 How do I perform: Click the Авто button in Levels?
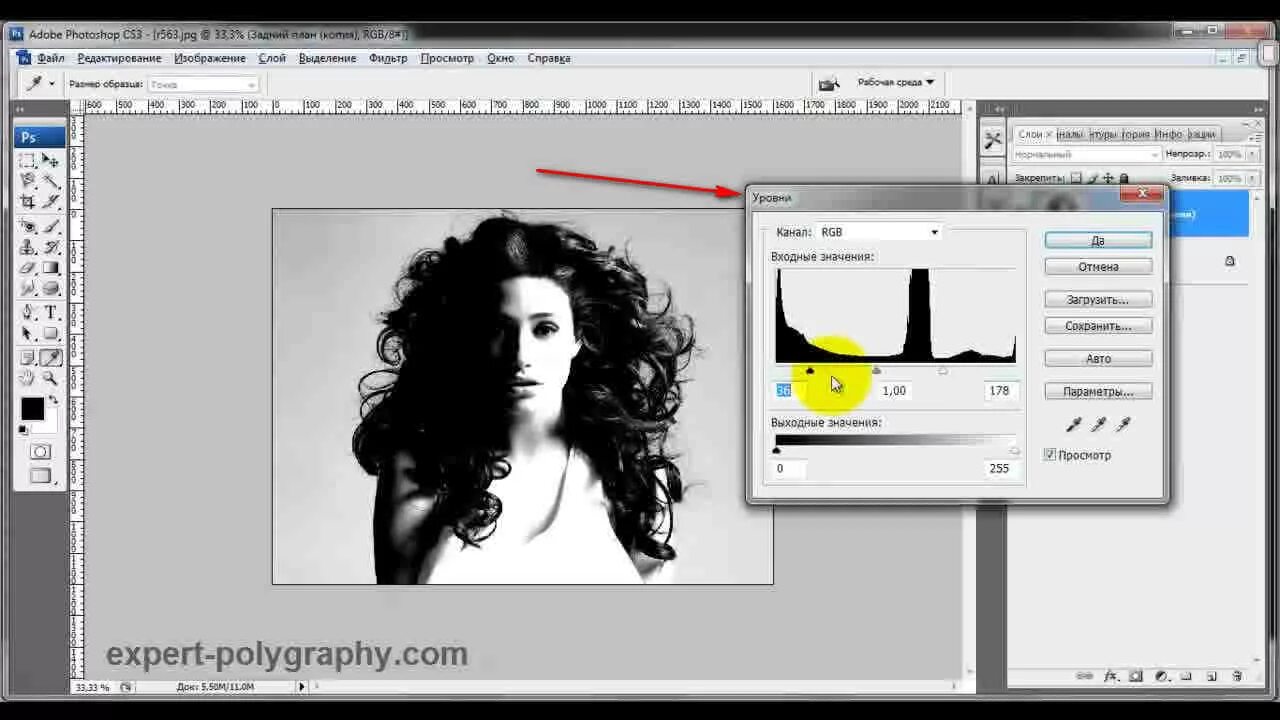coord(1098,358)
